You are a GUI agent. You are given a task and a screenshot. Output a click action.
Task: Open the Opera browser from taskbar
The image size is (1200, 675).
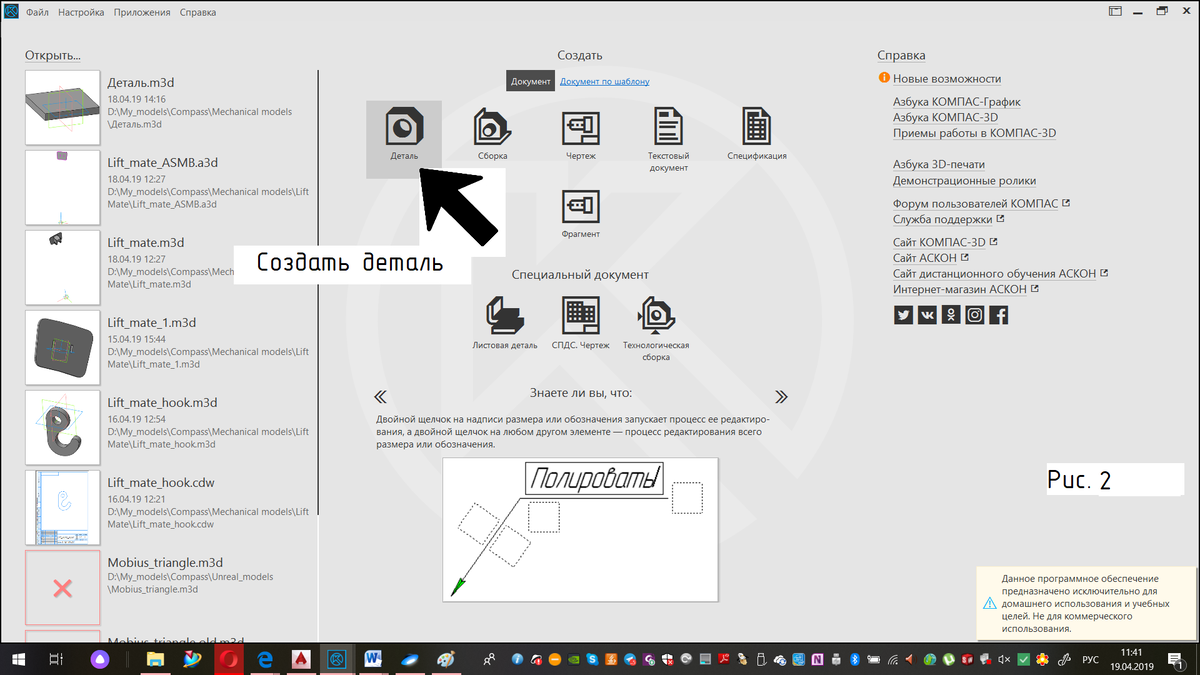(228, 659)
